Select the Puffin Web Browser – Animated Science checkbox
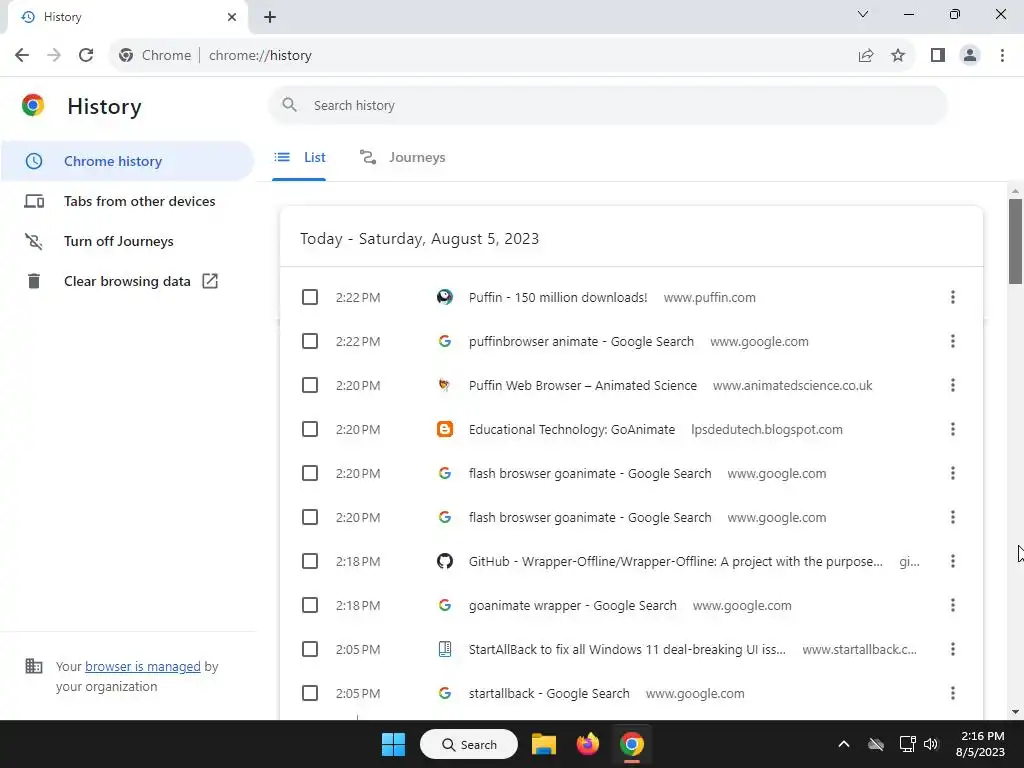Viewport: 1024px width, 768px height. tap(310, 386)
